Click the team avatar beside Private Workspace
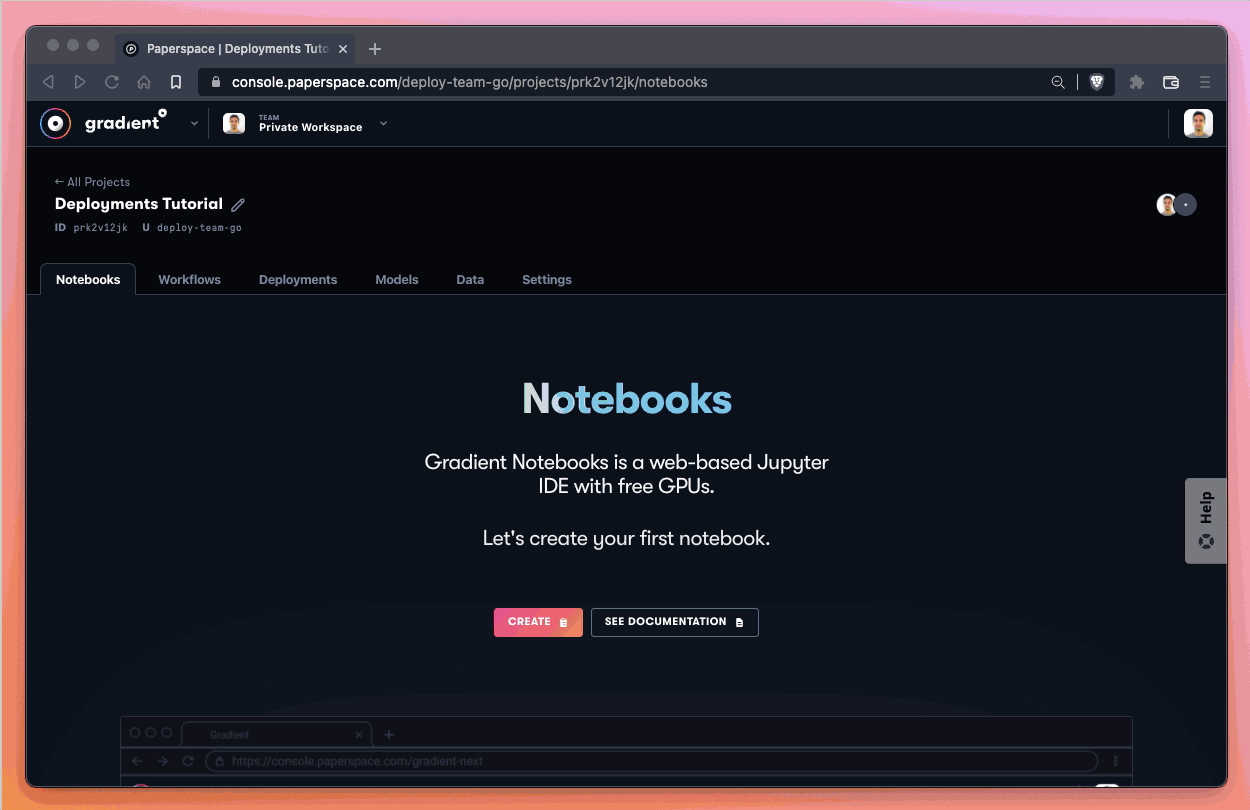Viewport: 1250px width, 810px height. pos(234,124)
